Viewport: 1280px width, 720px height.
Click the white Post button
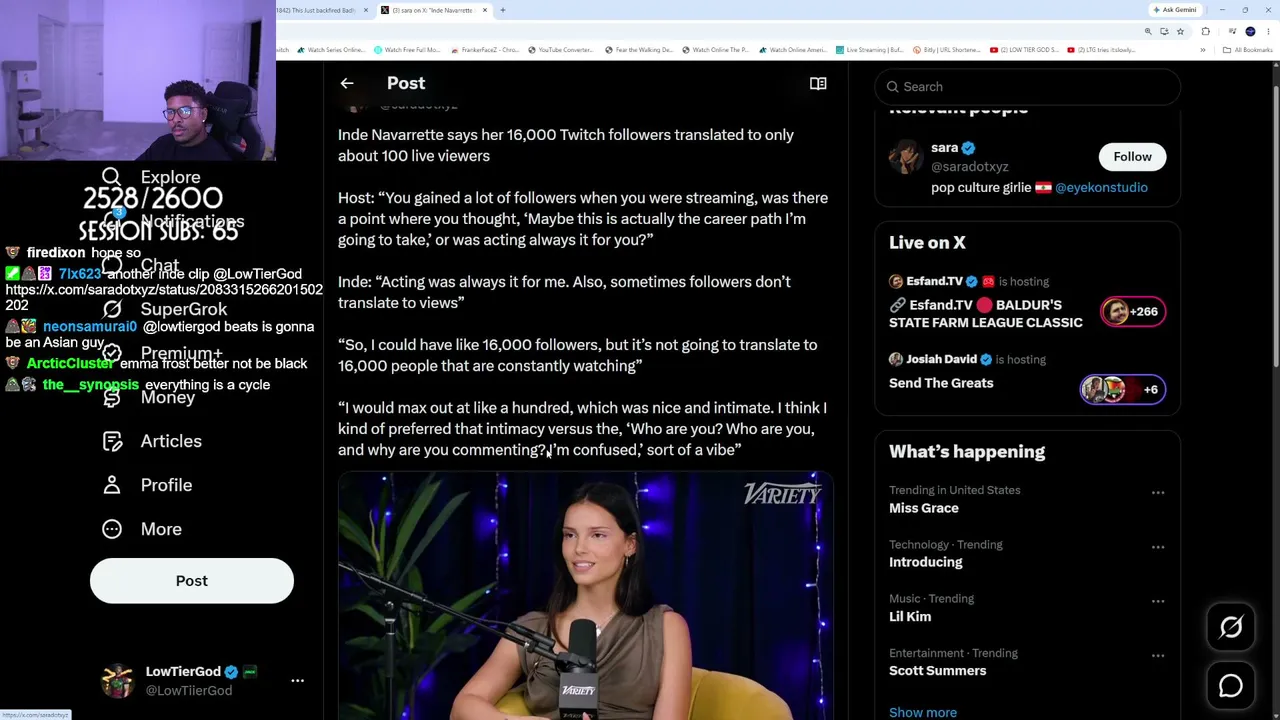pos(192,581)
